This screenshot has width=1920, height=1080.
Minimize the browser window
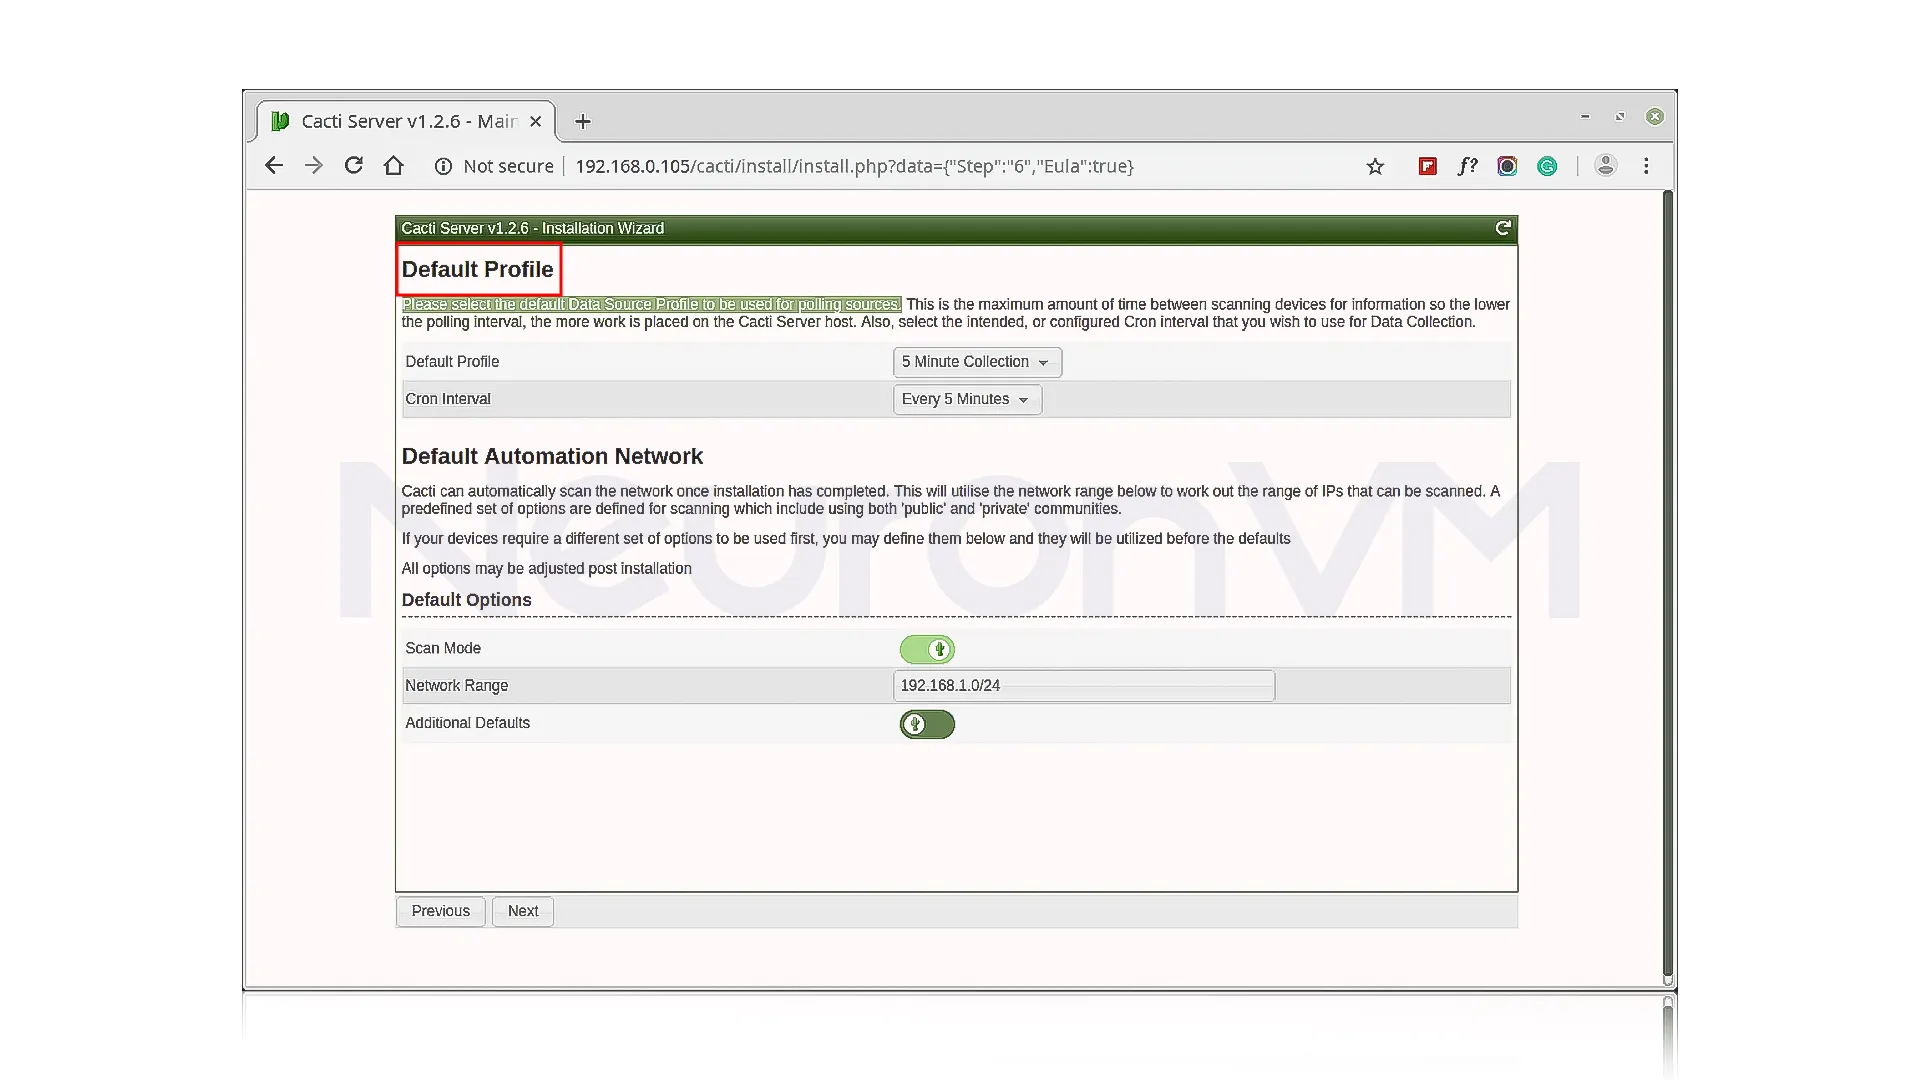click(x=1585, y=117)
